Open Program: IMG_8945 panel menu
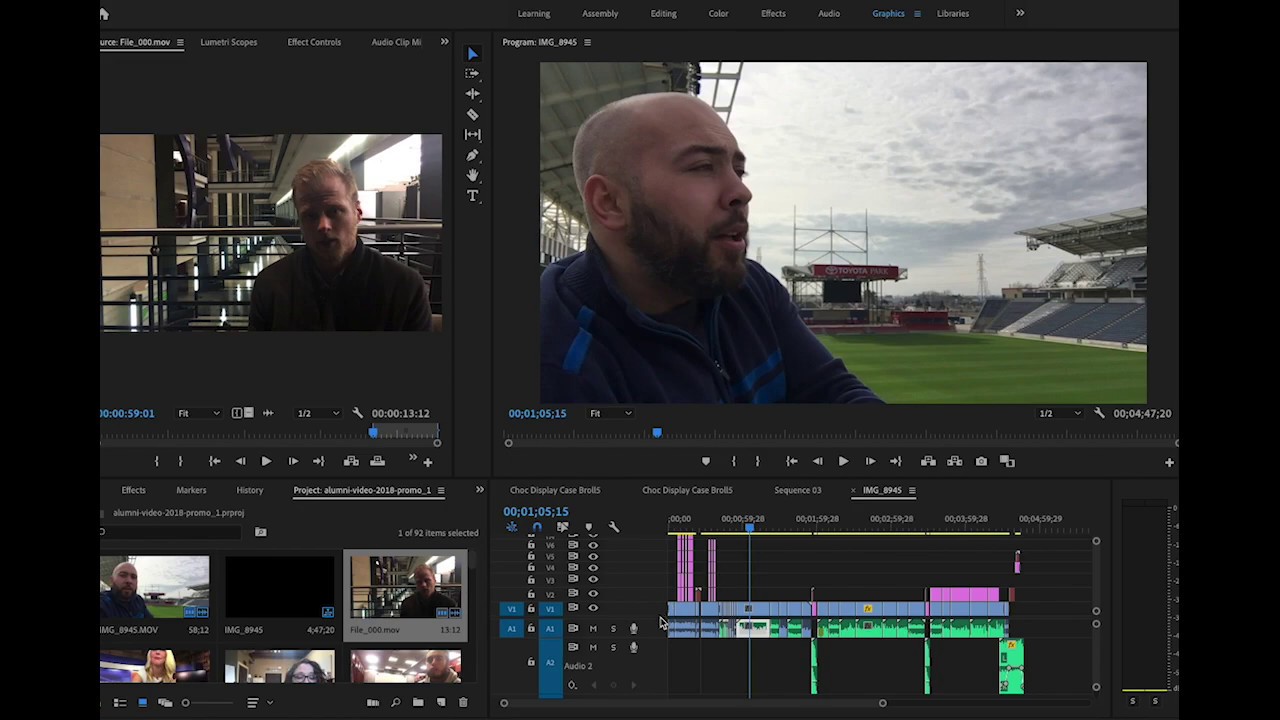This screenshot has height=720, width=1280. tap(587, 42)
